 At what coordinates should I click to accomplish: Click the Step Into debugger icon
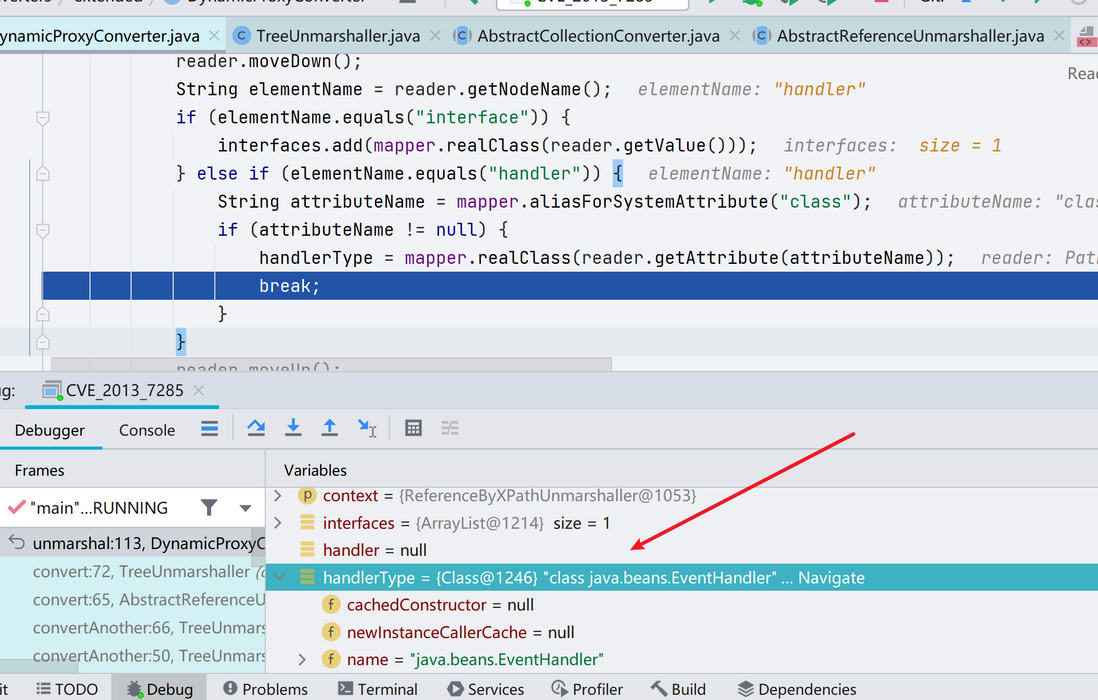(x=293, y=428)
